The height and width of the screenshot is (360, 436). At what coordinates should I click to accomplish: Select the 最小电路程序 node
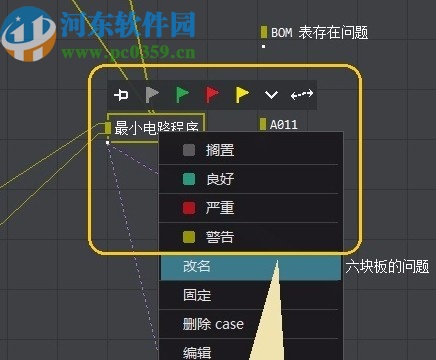click(156, 128)
